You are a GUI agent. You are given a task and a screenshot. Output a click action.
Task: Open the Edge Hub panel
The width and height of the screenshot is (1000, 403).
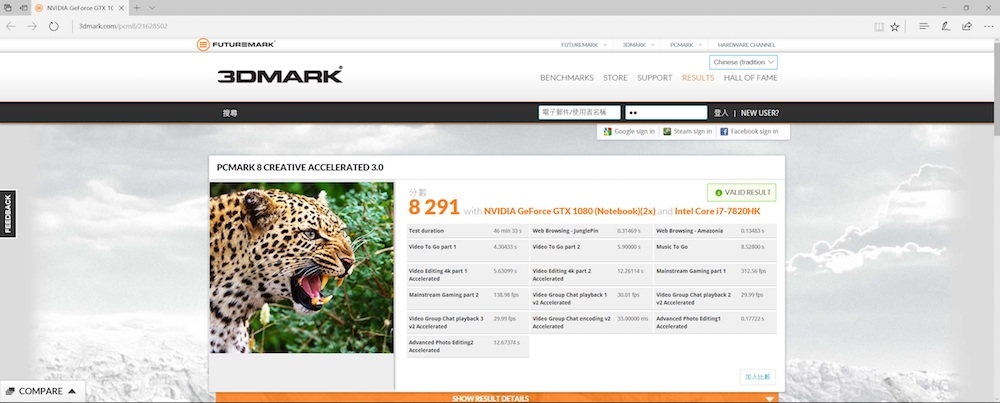[x=923, y=26]
